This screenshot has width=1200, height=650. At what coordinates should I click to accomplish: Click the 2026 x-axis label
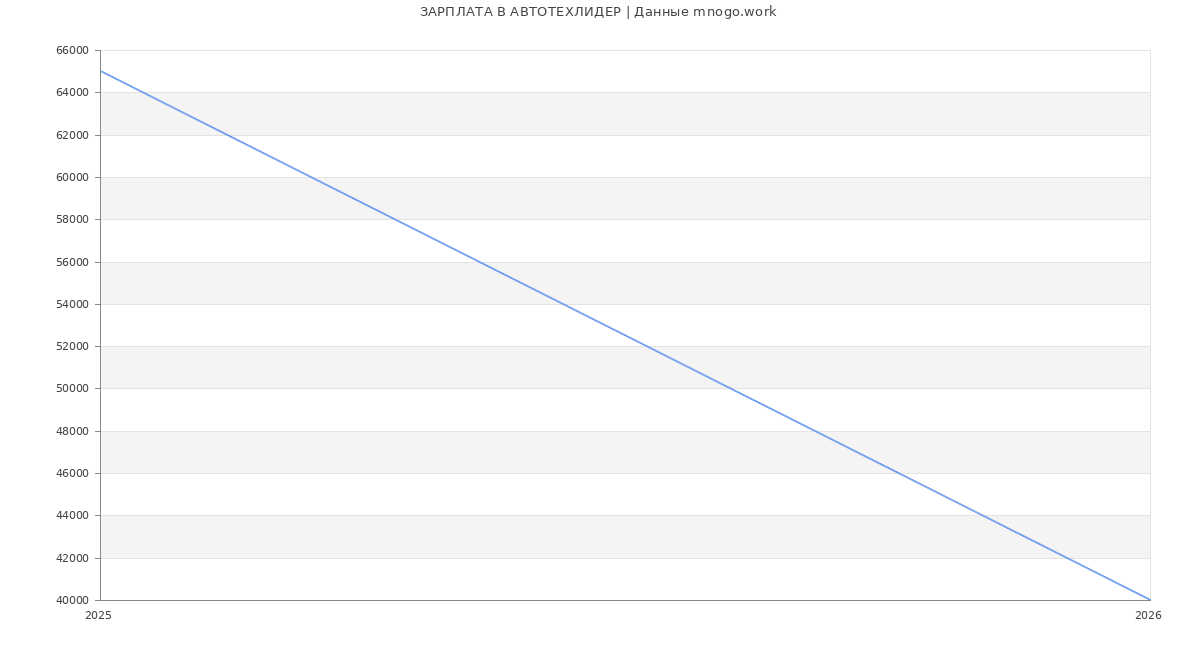coord(1148,616)
